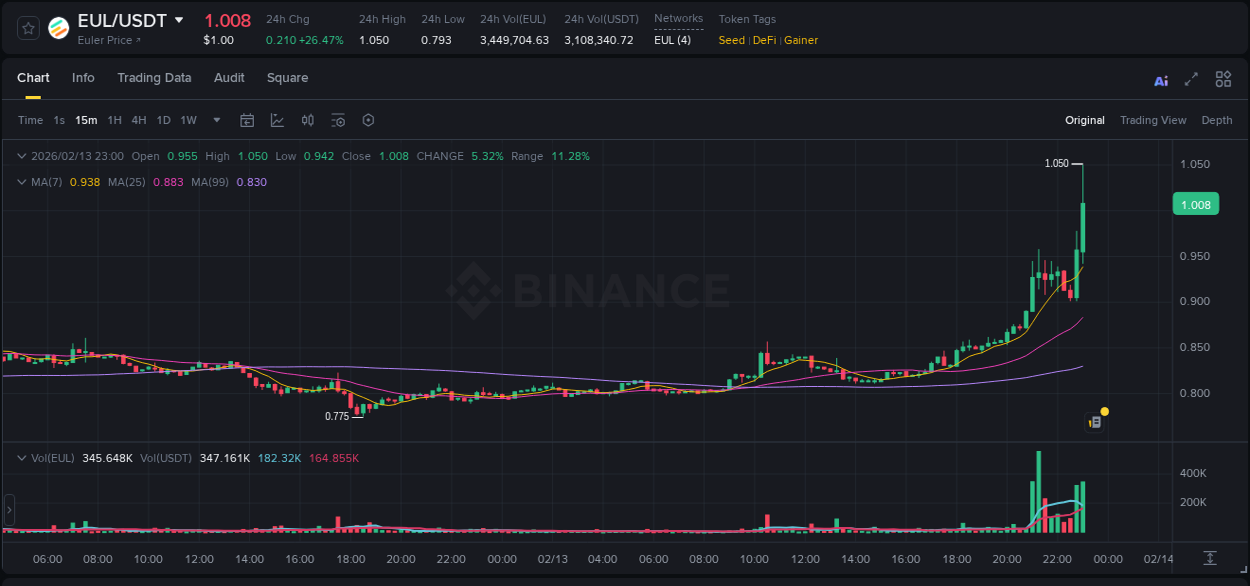The height and width of the screenshot is (586, 1250).
Task: Switch to the Trading View chart mode
Action: 1153,120
